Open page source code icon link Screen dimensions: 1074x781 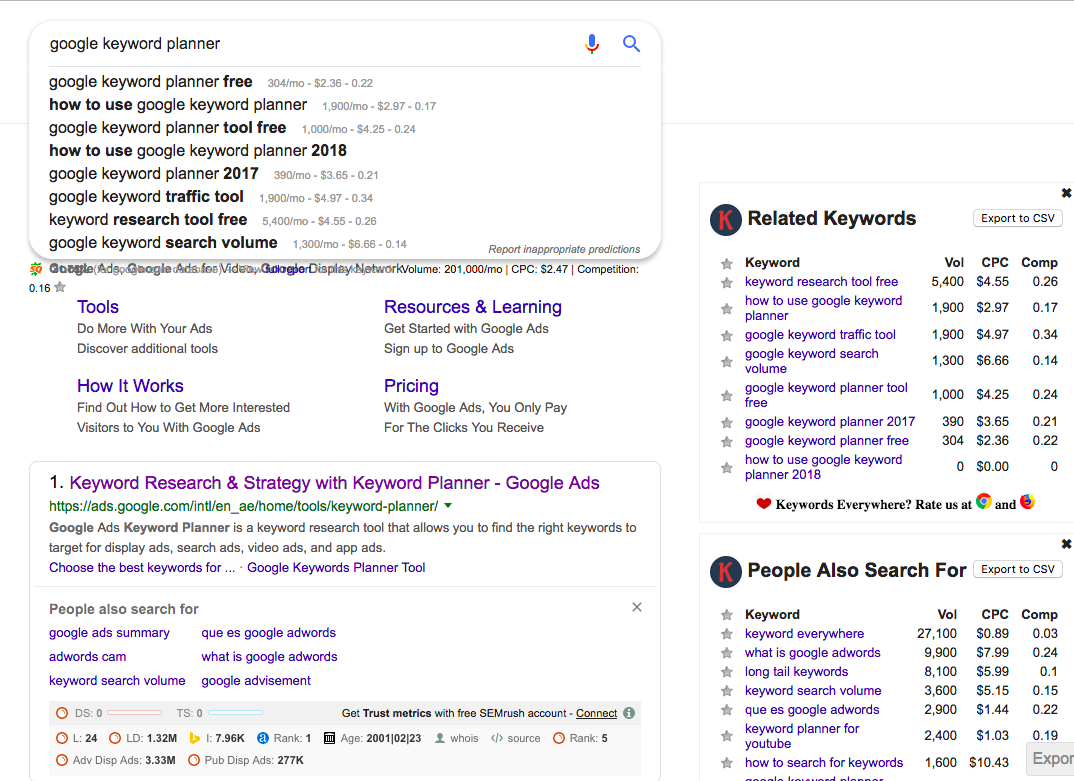497,738
